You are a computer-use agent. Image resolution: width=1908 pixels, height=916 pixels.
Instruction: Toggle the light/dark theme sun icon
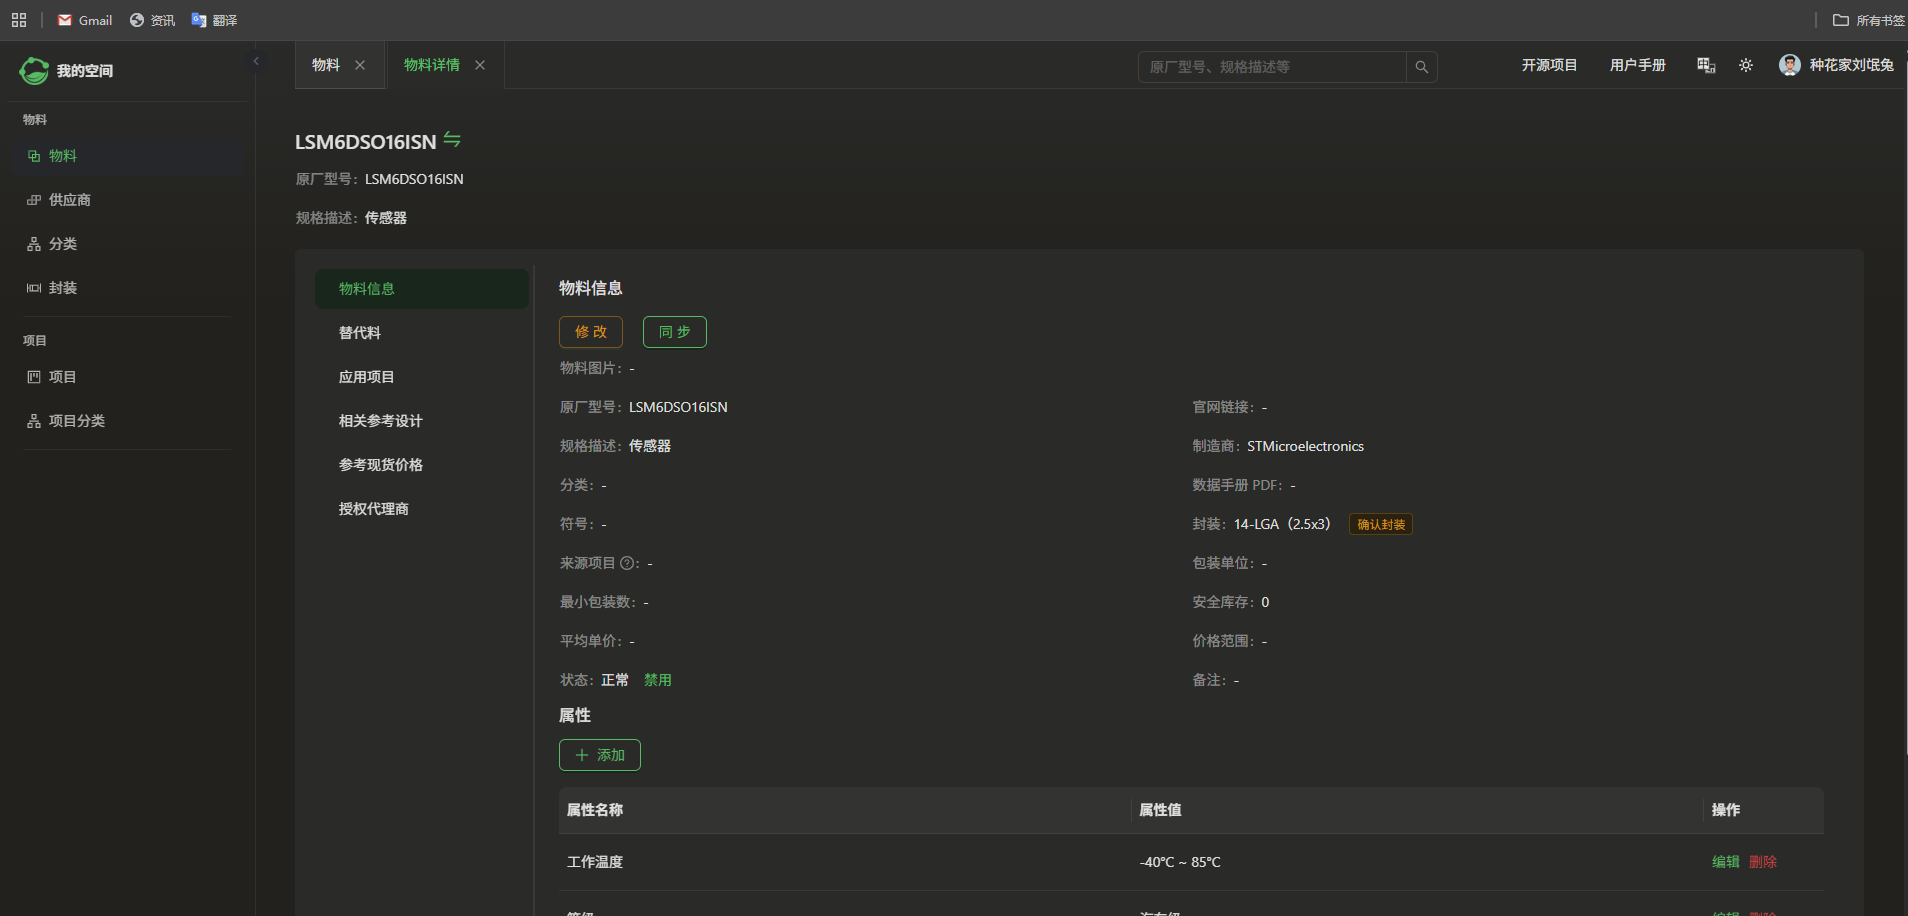coord(1745,65)
